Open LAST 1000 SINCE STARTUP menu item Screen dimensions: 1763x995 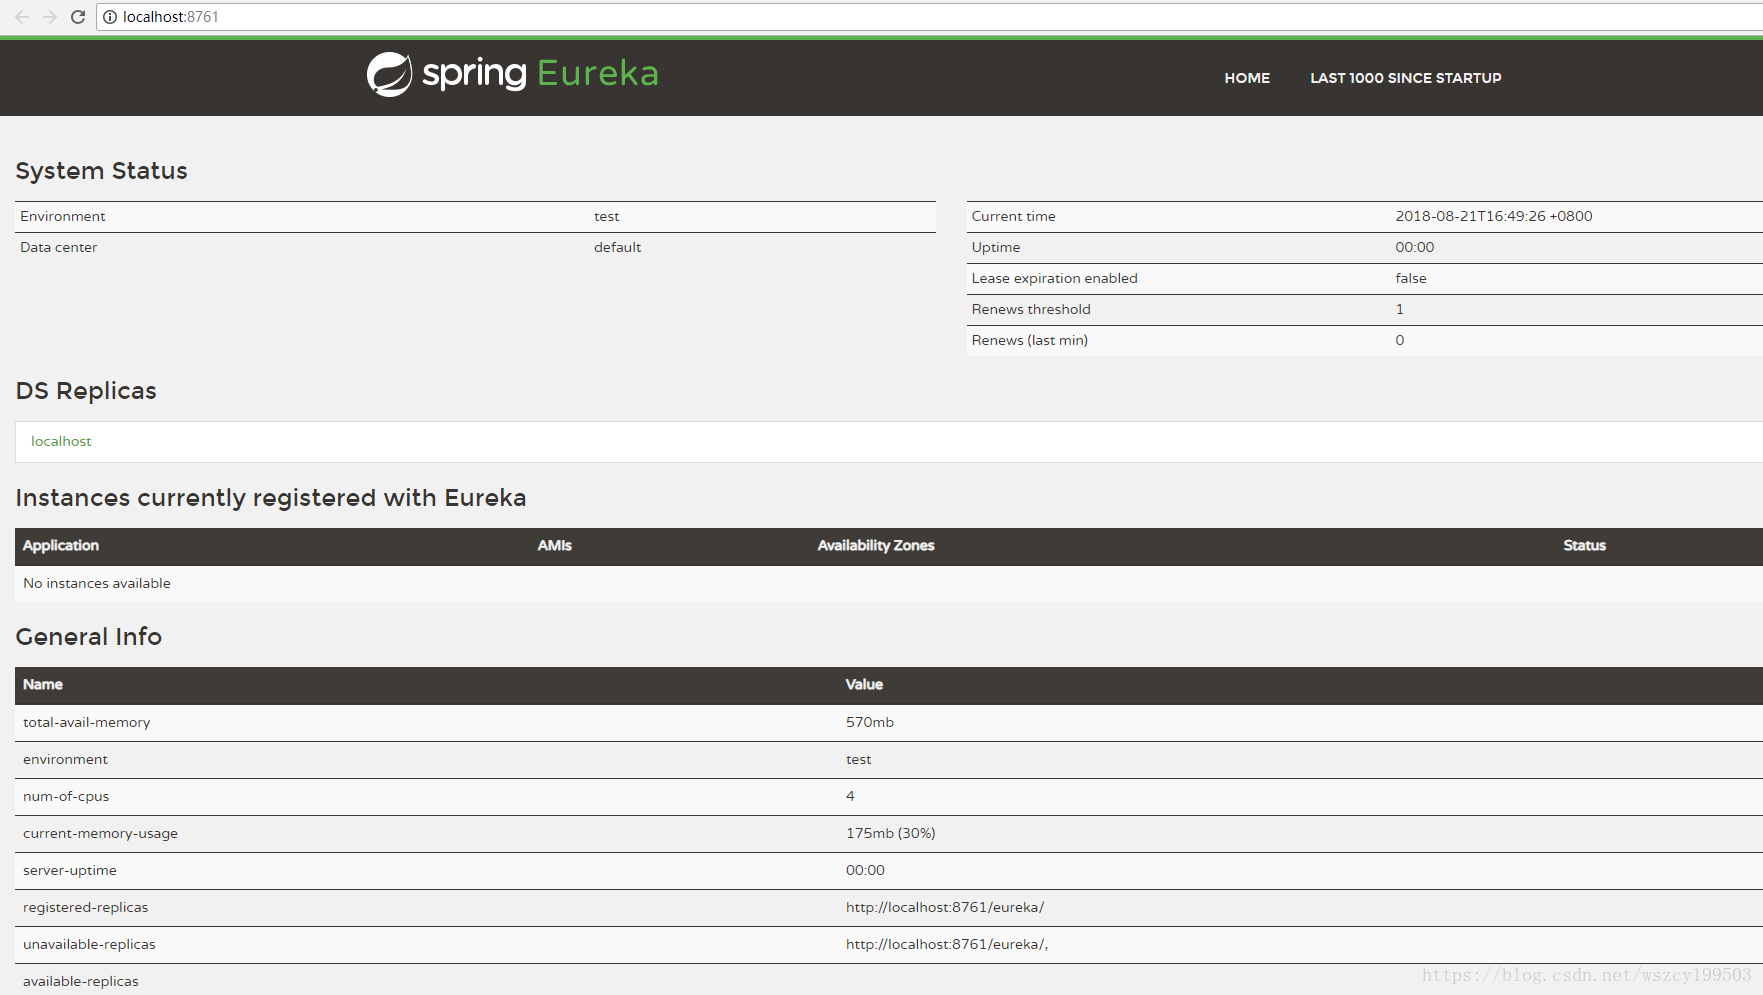[1405, 78]
